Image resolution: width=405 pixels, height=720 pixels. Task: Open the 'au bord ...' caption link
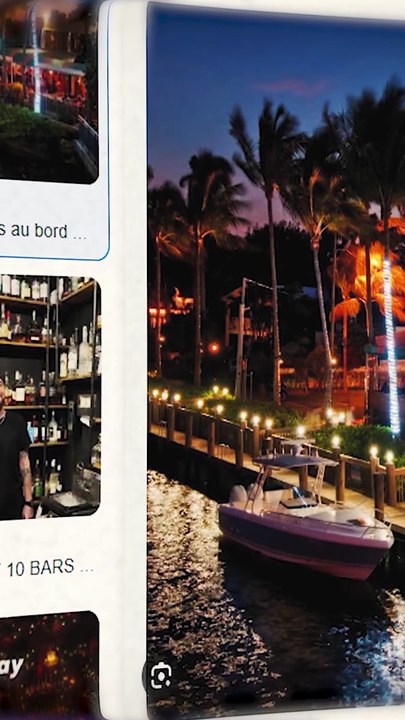43,231
